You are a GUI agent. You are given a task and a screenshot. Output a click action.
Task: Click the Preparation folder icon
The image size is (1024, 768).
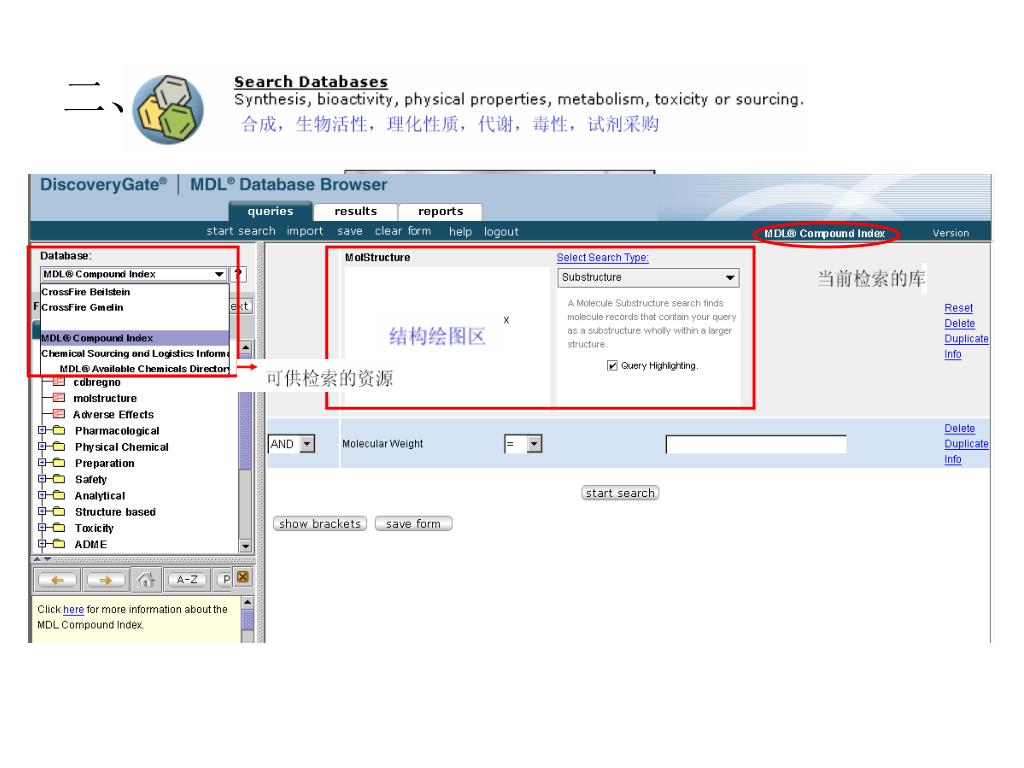59,463
